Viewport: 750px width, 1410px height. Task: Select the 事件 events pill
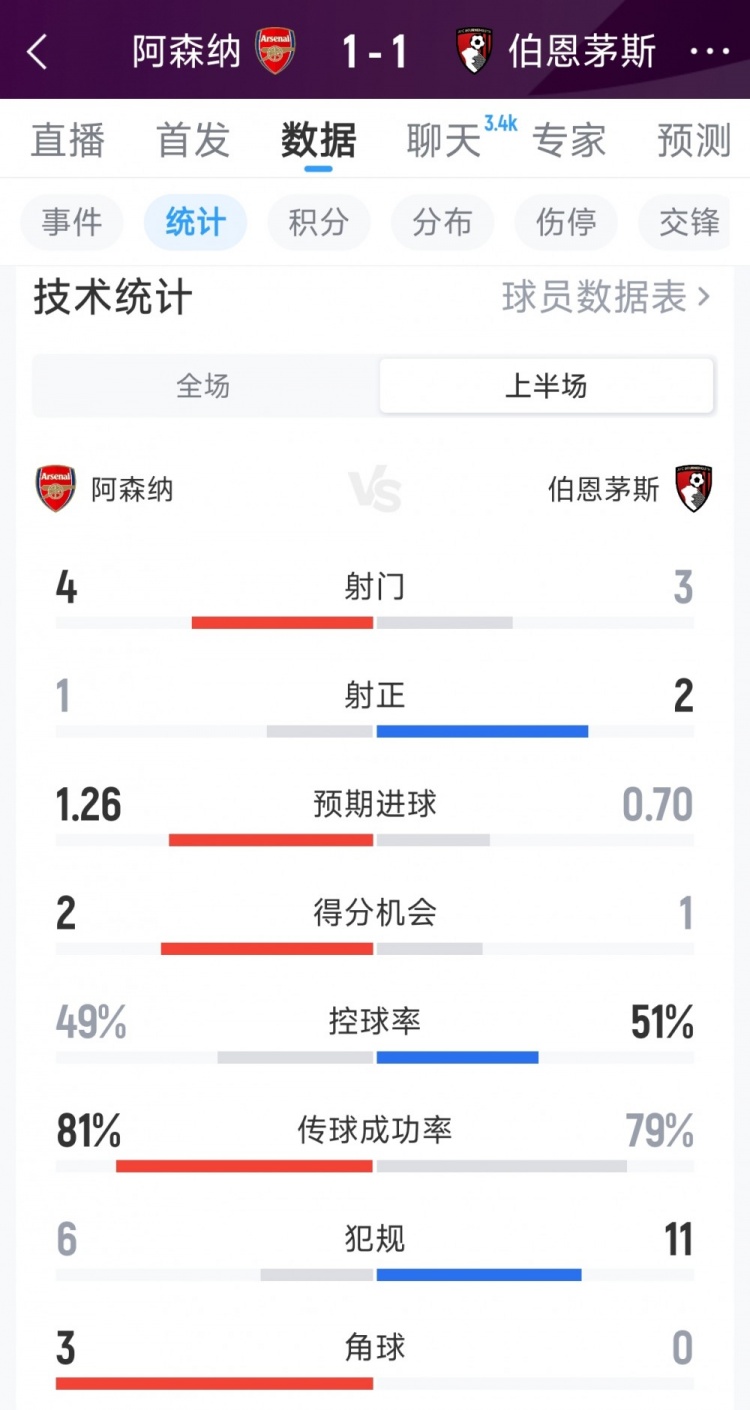[x=71, y=222]
